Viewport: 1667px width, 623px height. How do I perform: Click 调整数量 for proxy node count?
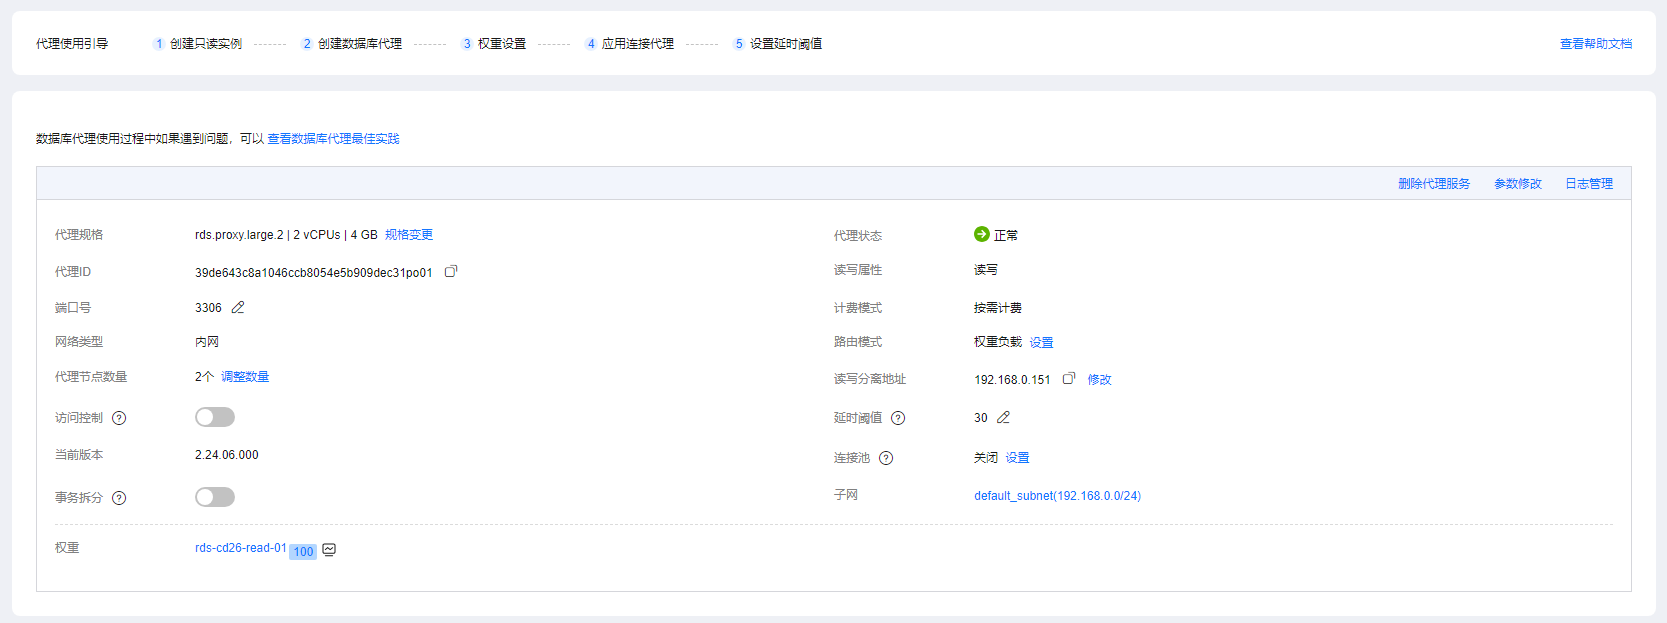tap(245, 377)
